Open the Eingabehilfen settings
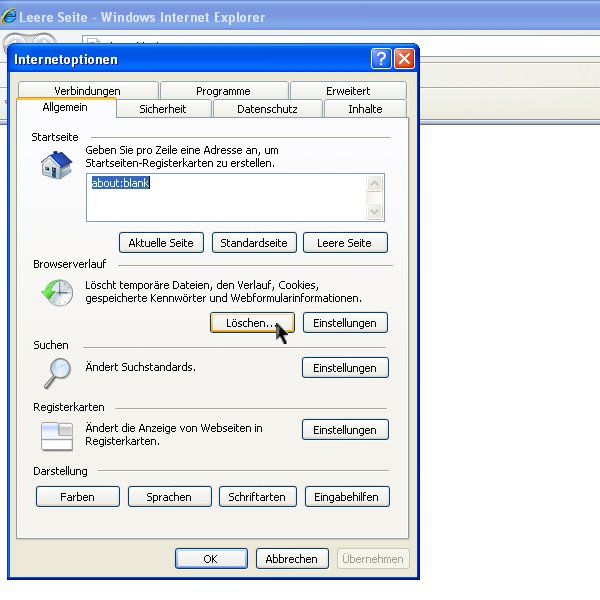Image resolution: width=600 pixels, height=600 pixels. coord(347,497)
